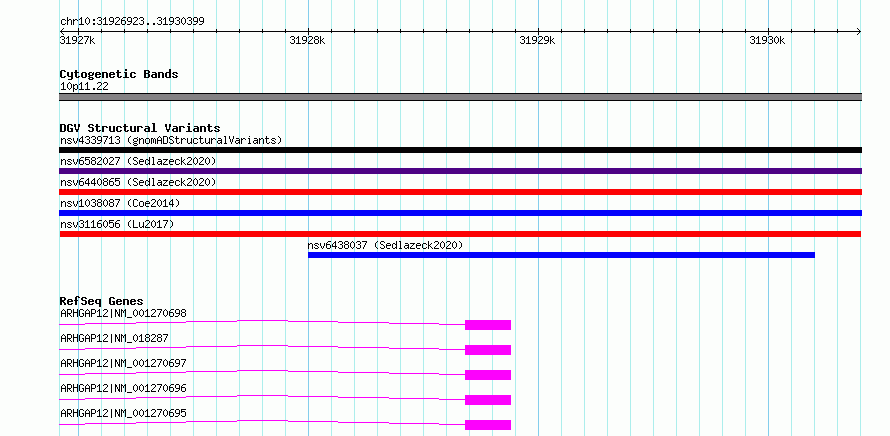Select the magenta exon of NM_001270696
This screenshot has height=436, width=890.
tap(488, 400)
